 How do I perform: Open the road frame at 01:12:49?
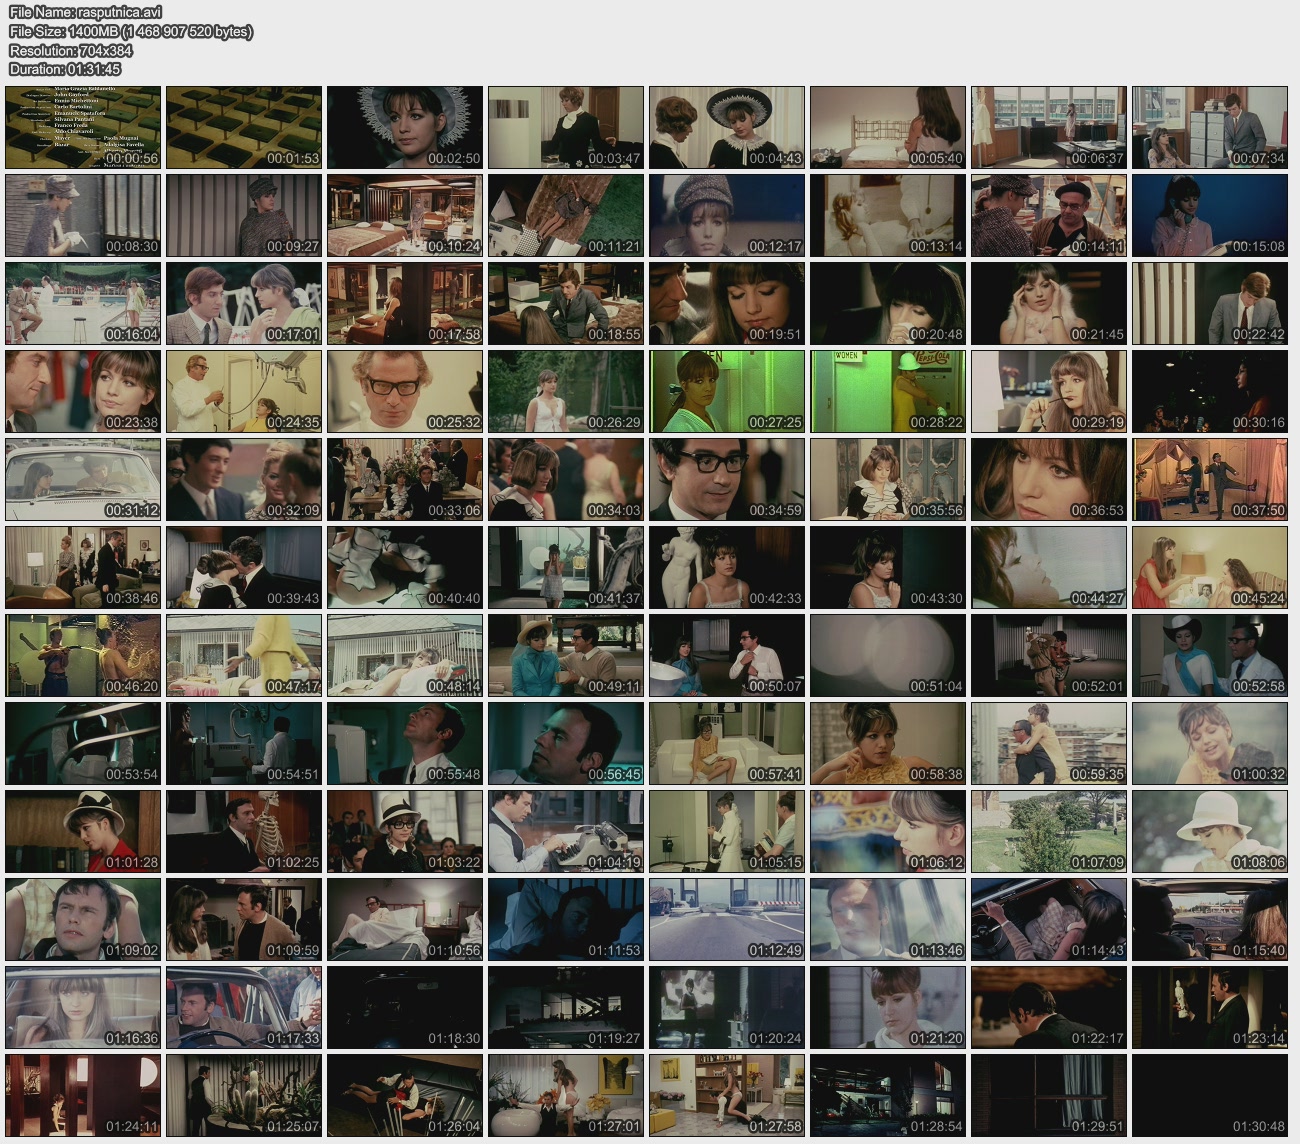727,919
